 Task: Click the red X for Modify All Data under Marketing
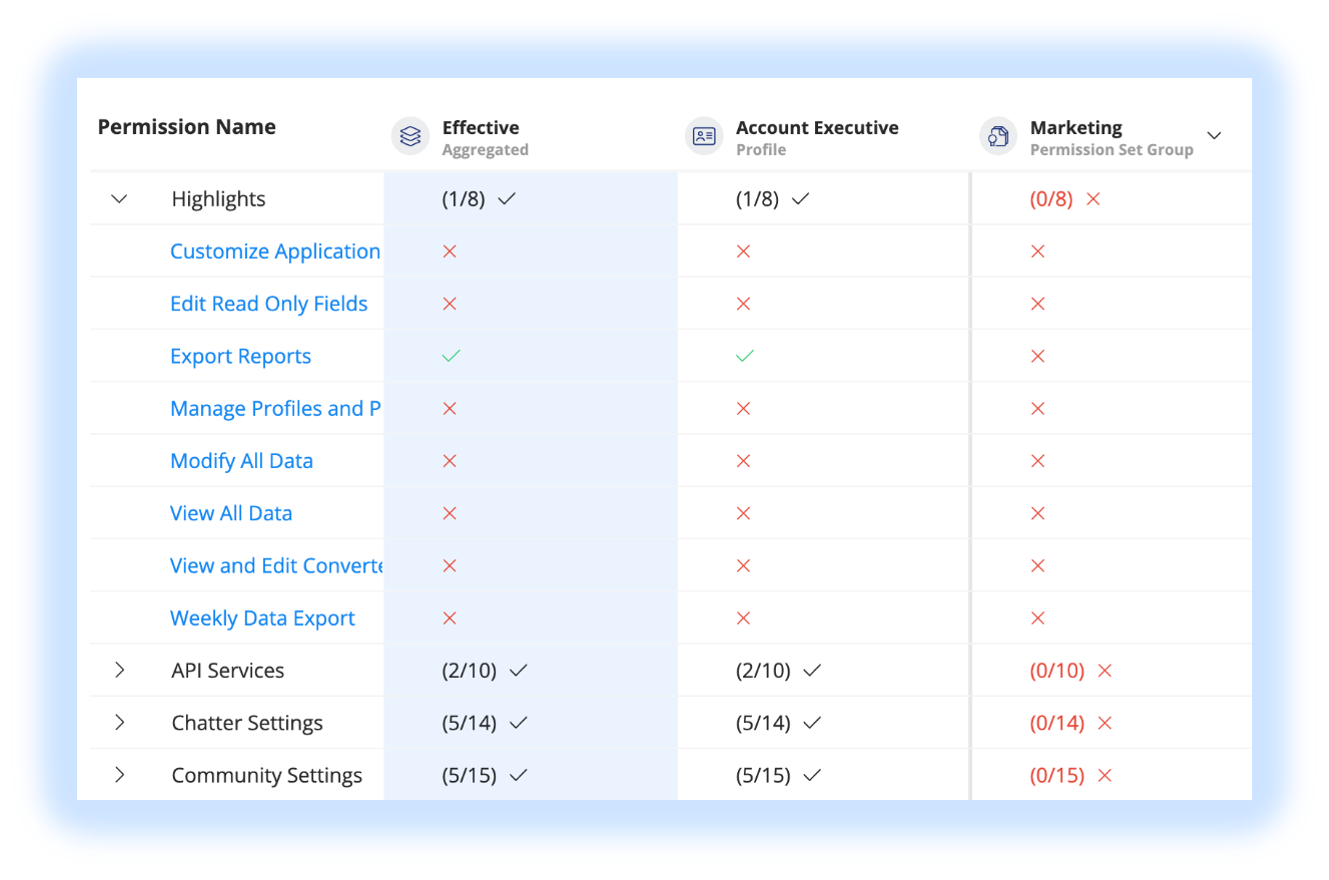pyautogui.click(x=1037, y=460)
